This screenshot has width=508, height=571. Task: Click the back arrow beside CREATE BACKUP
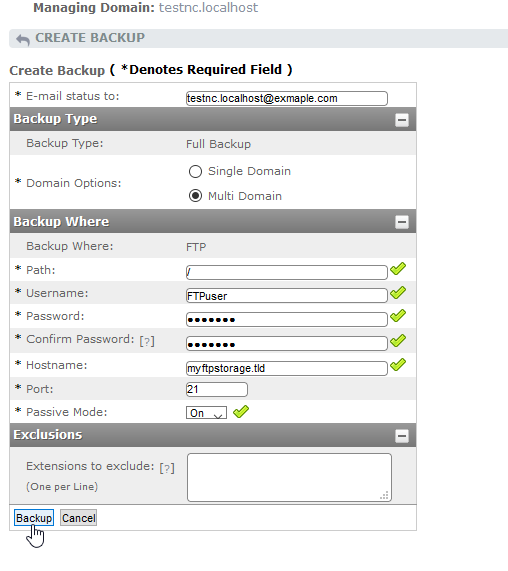(23, 39)
